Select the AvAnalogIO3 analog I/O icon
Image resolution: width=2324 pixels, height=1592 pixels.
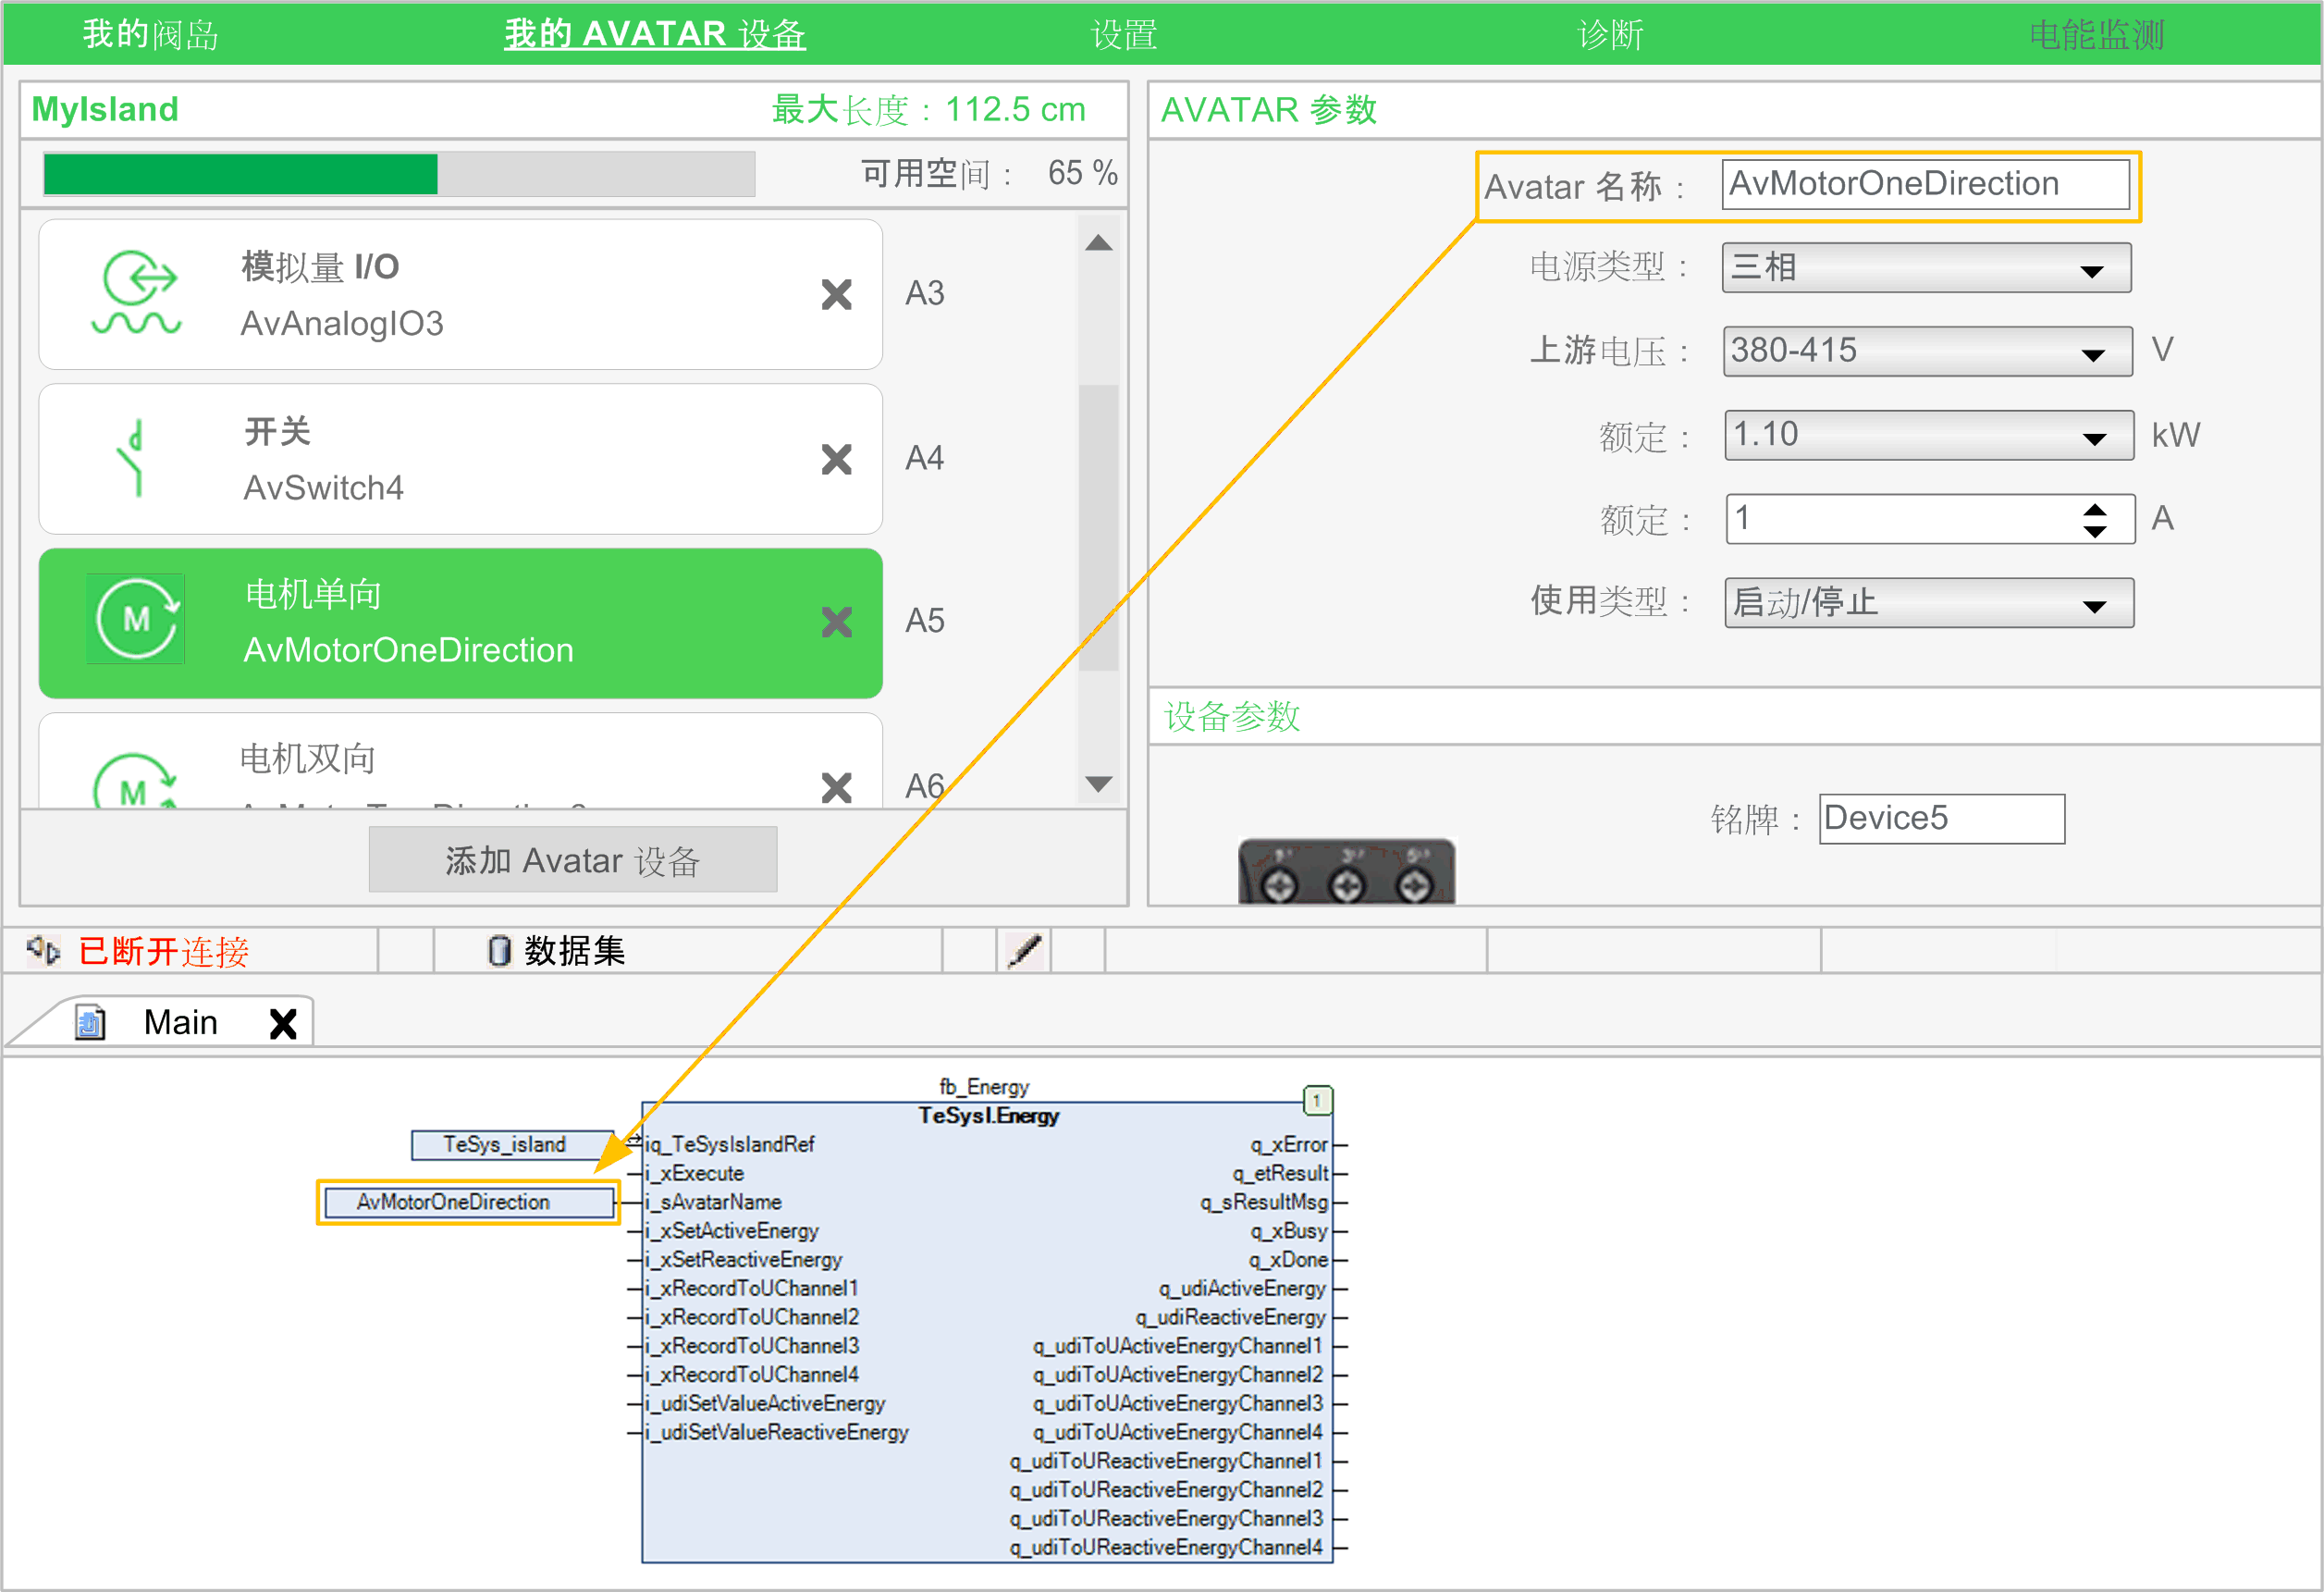(137, 292)
